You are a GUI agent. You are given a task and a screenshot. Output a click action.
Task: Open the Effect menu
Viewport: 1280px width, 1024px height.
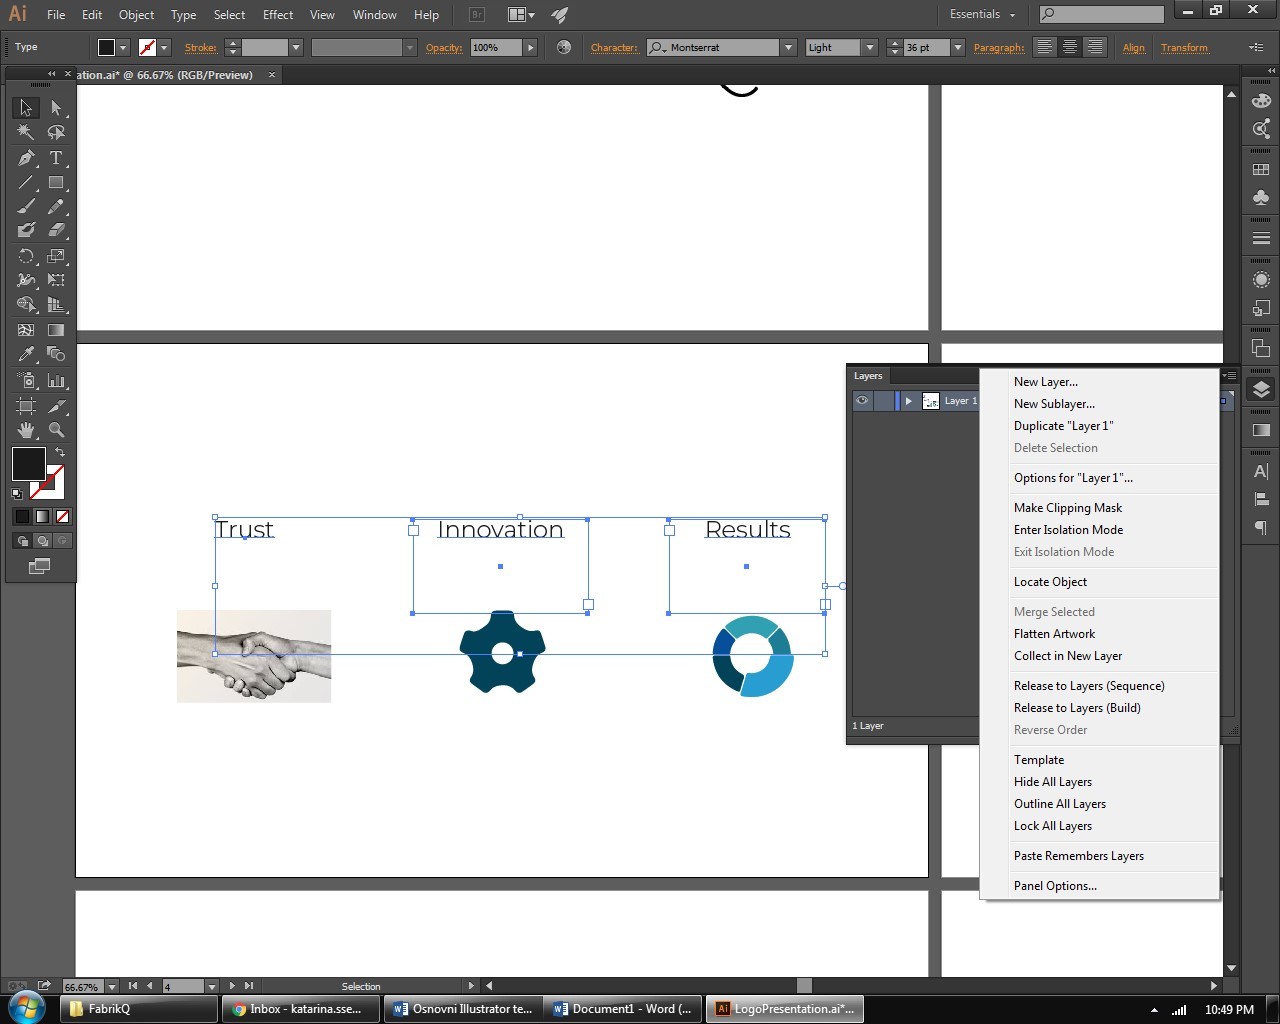278,15
